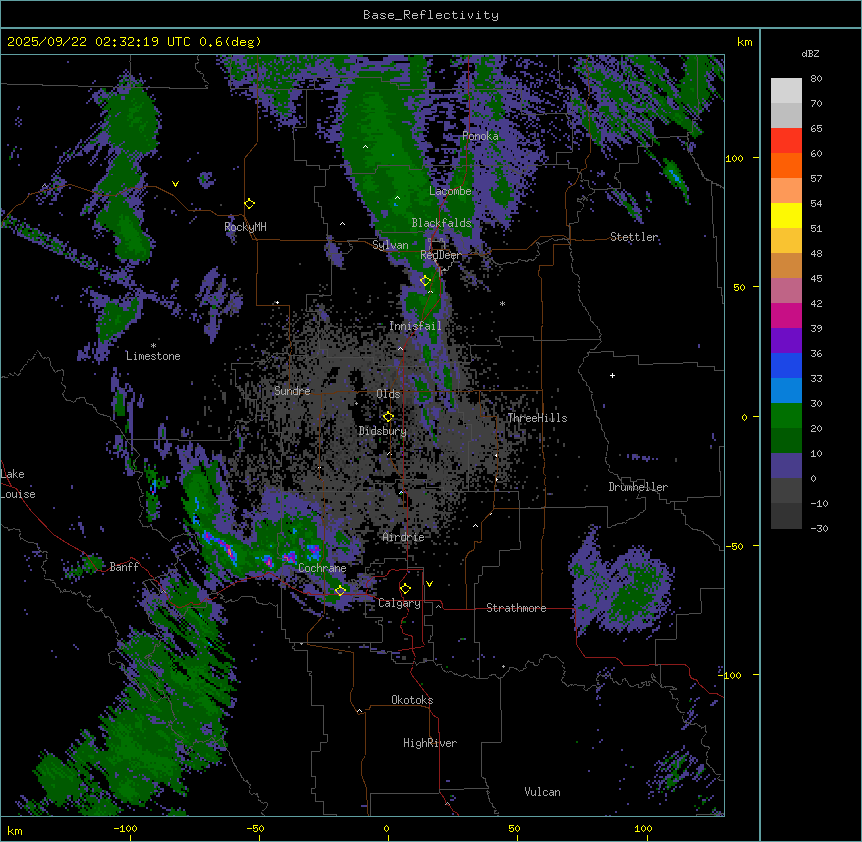Click the diamond marker above Calgary label
This screenshot has width=862, height=842.
pos(405,588)
